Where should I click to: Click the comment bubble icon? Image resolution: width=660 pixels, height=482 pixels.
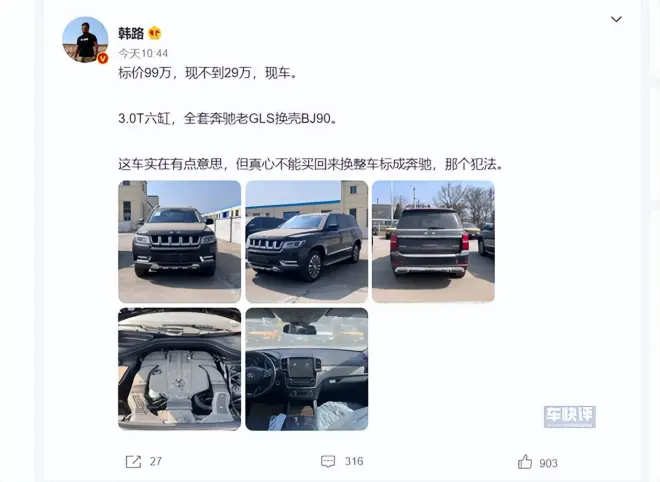tap(328, 462)
